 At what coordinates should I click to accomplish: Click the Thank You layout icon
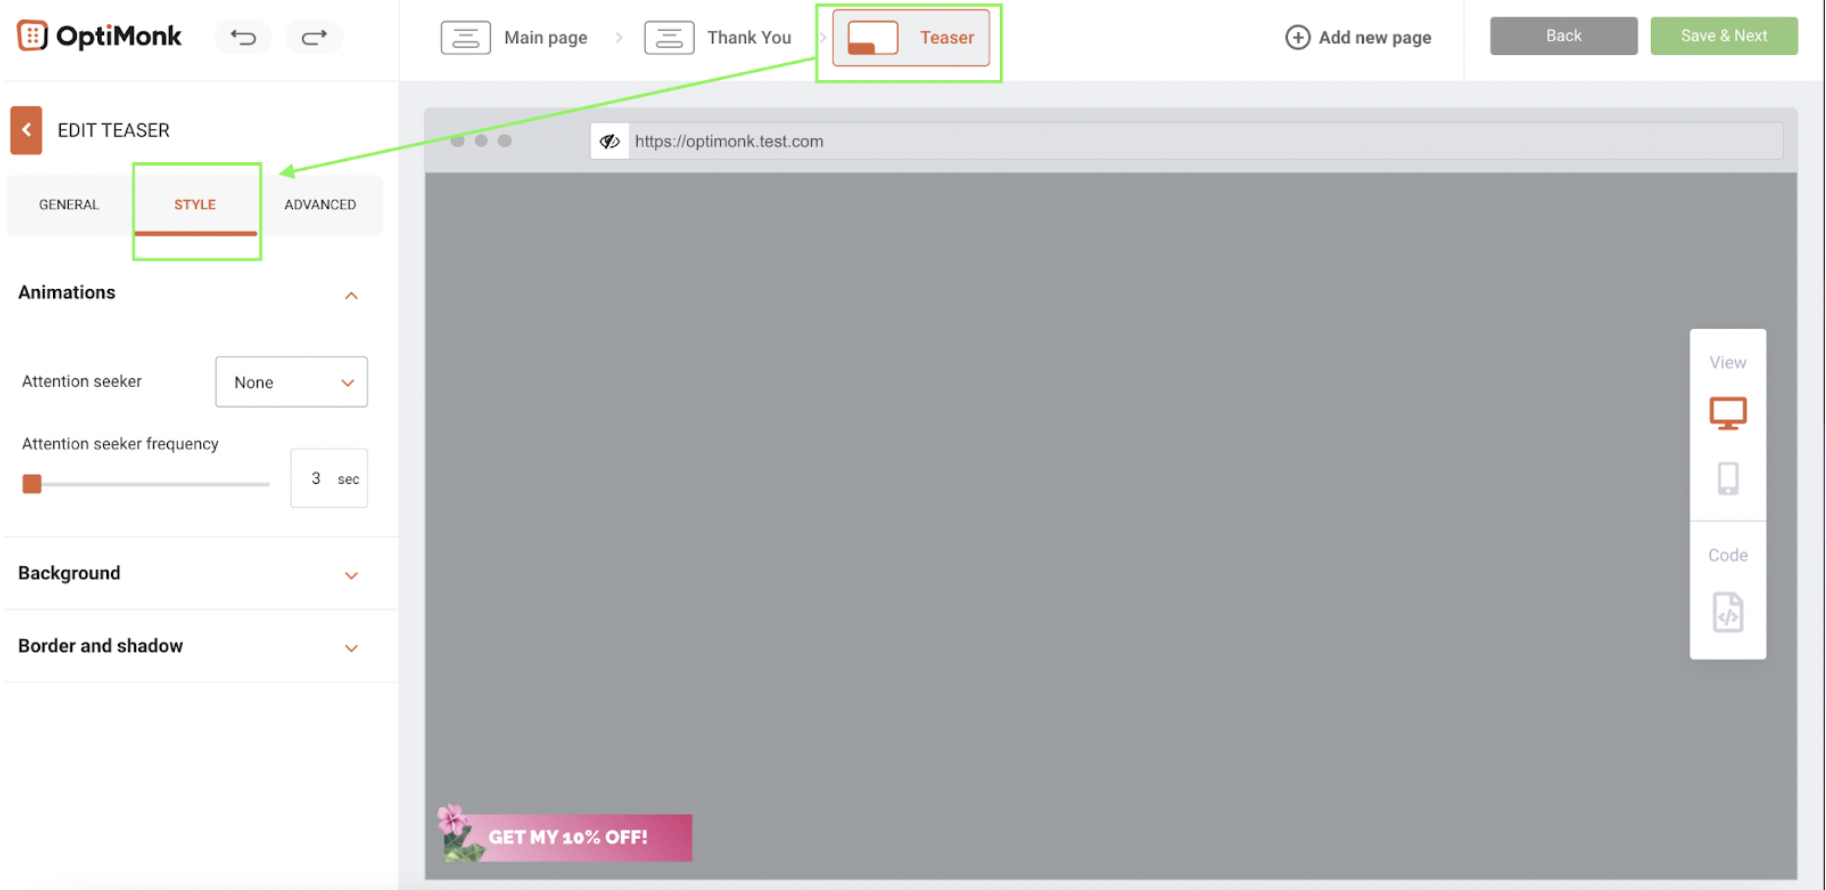[x=669, y=38]
